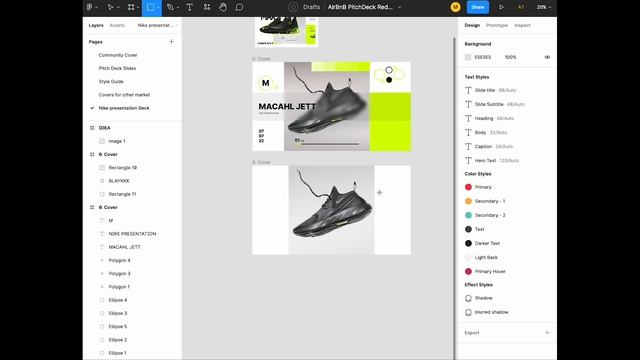Click the top cropped slide thumbnail on canvas
Viewport: 640px width, 360px height.
point(286,32)
